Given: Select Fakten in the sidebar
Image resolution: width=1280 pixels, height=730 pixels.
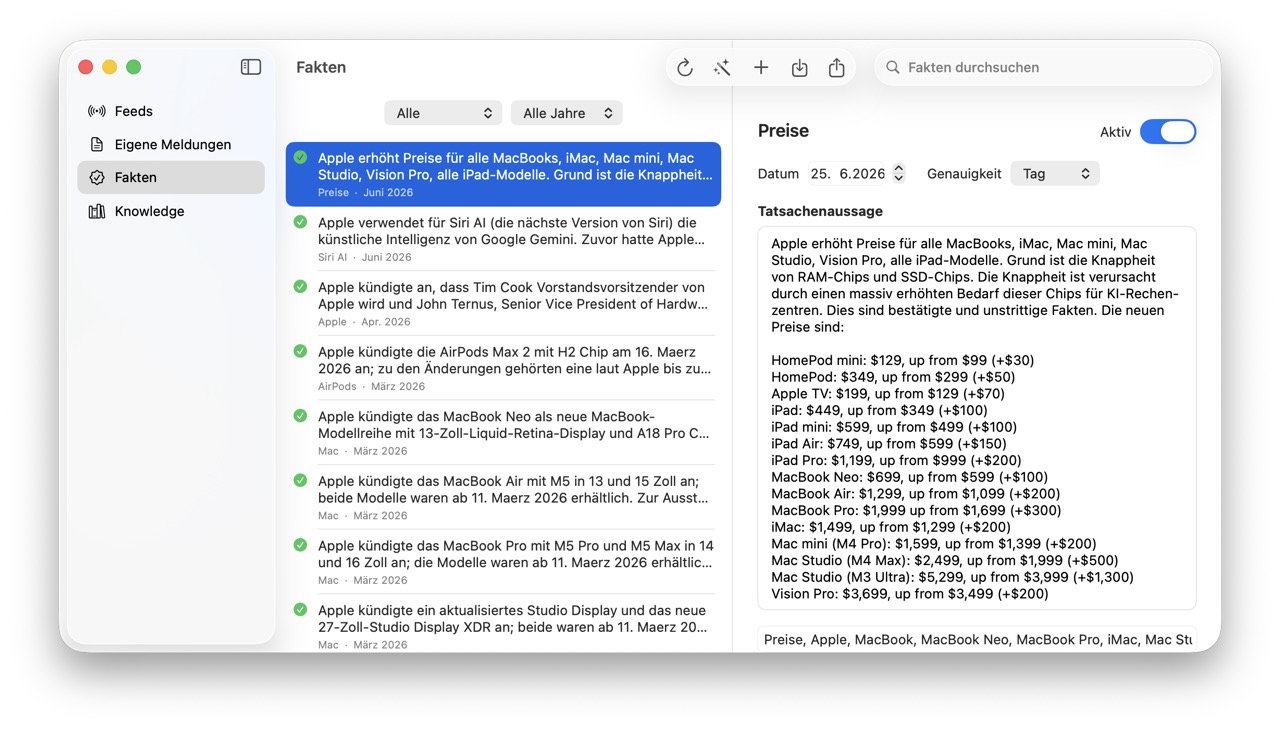Looking at the screenshot, I should pyautogui.click(x=171, y=177).
